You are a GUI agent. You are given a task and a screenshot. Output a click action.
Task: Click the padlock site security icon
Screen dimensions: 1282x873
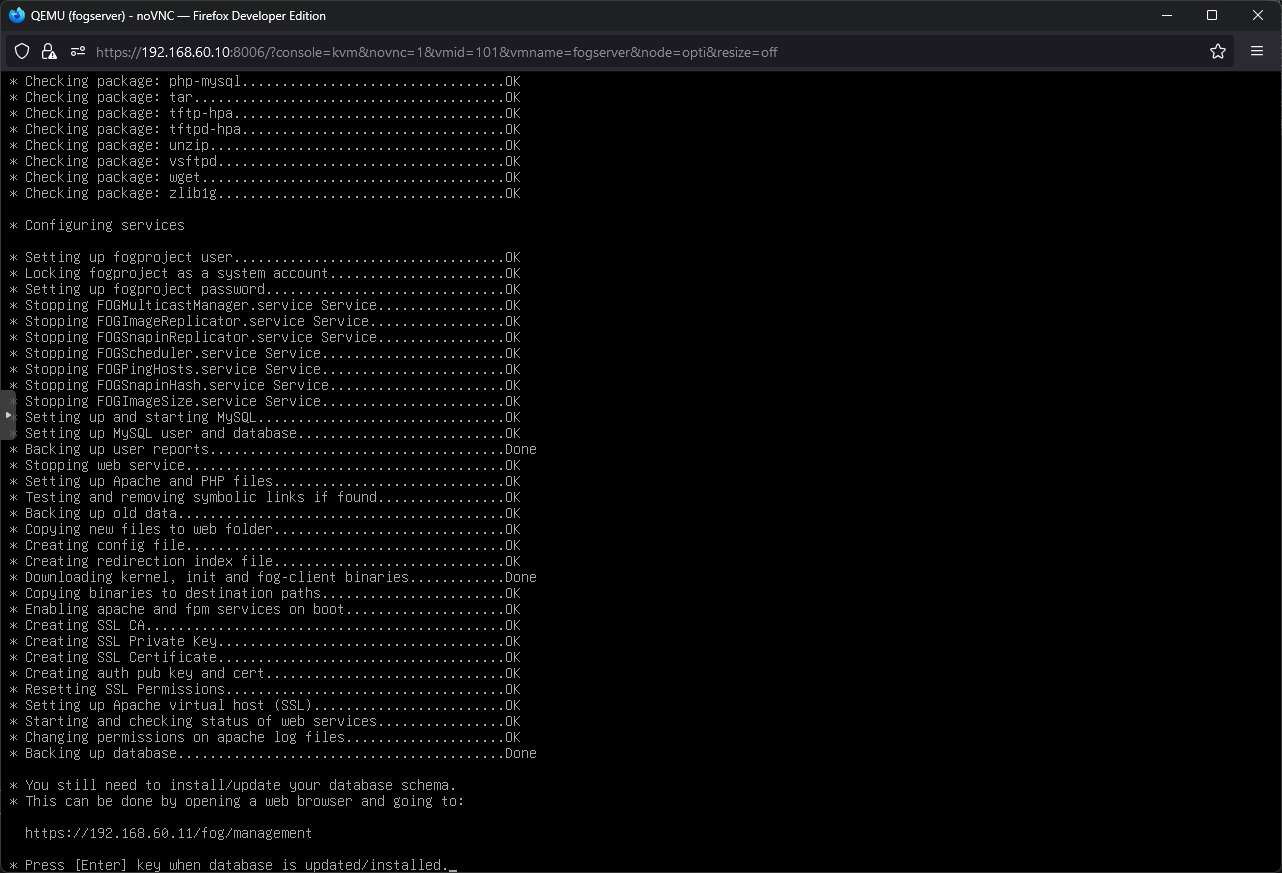[50, 52]
